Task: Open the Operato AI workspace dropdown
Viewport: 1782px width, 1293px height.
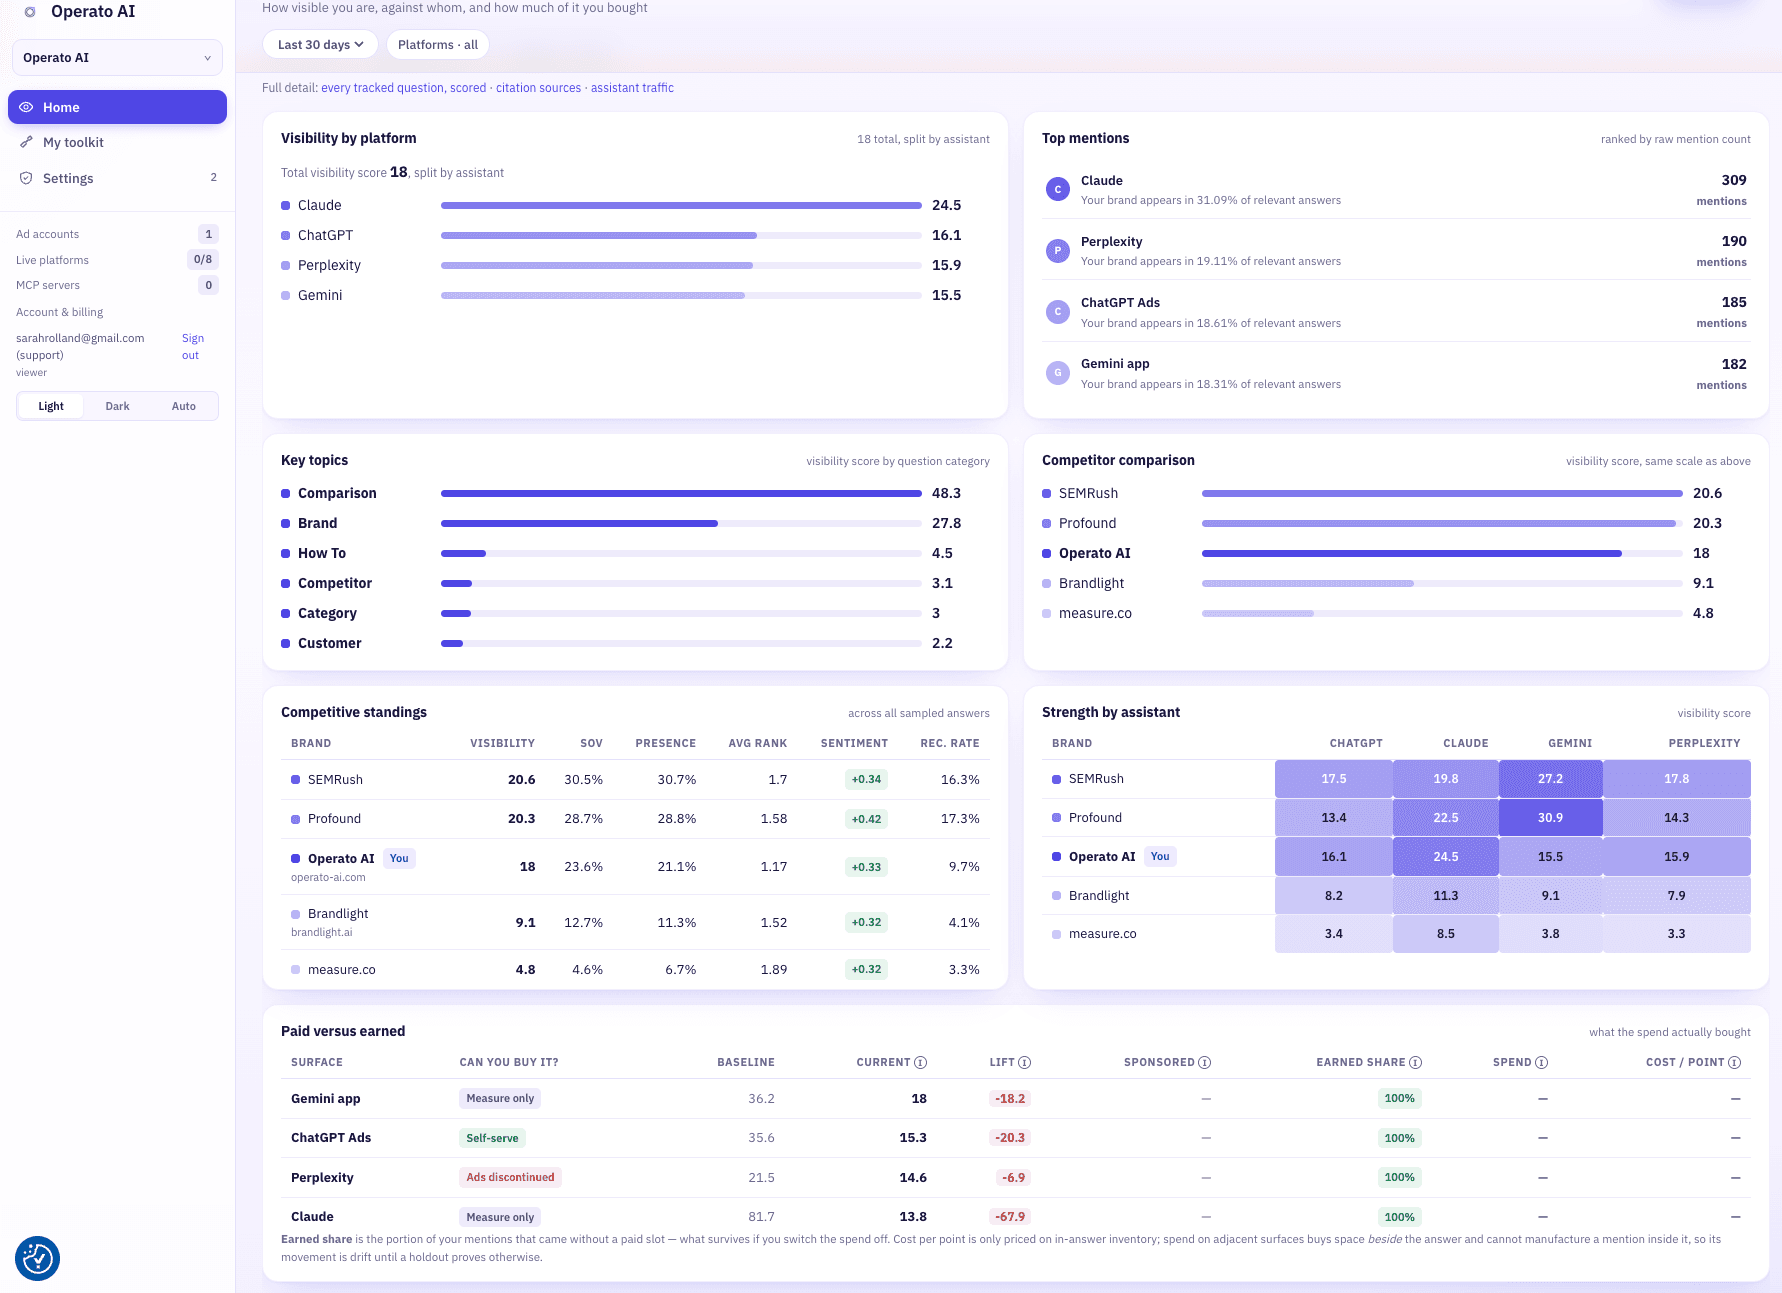Action: (117, 58)
